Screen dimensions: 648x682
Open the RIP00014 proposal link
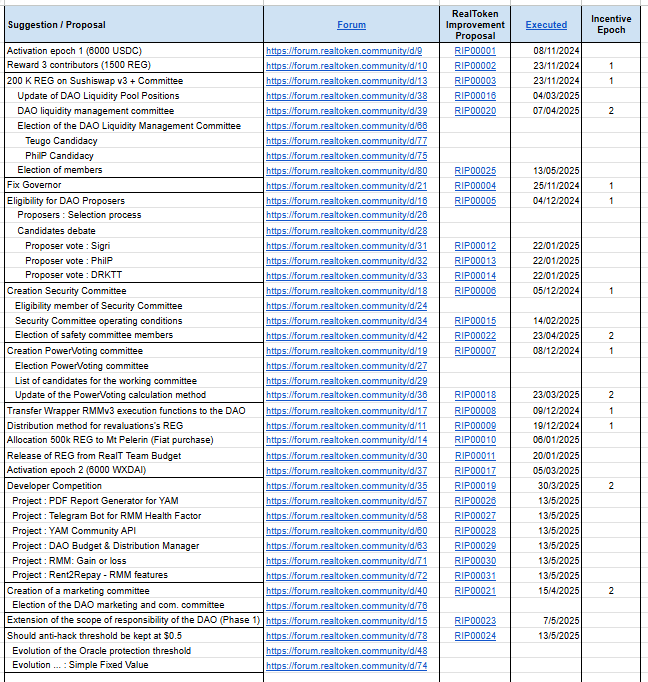click(x=475, y=276)
